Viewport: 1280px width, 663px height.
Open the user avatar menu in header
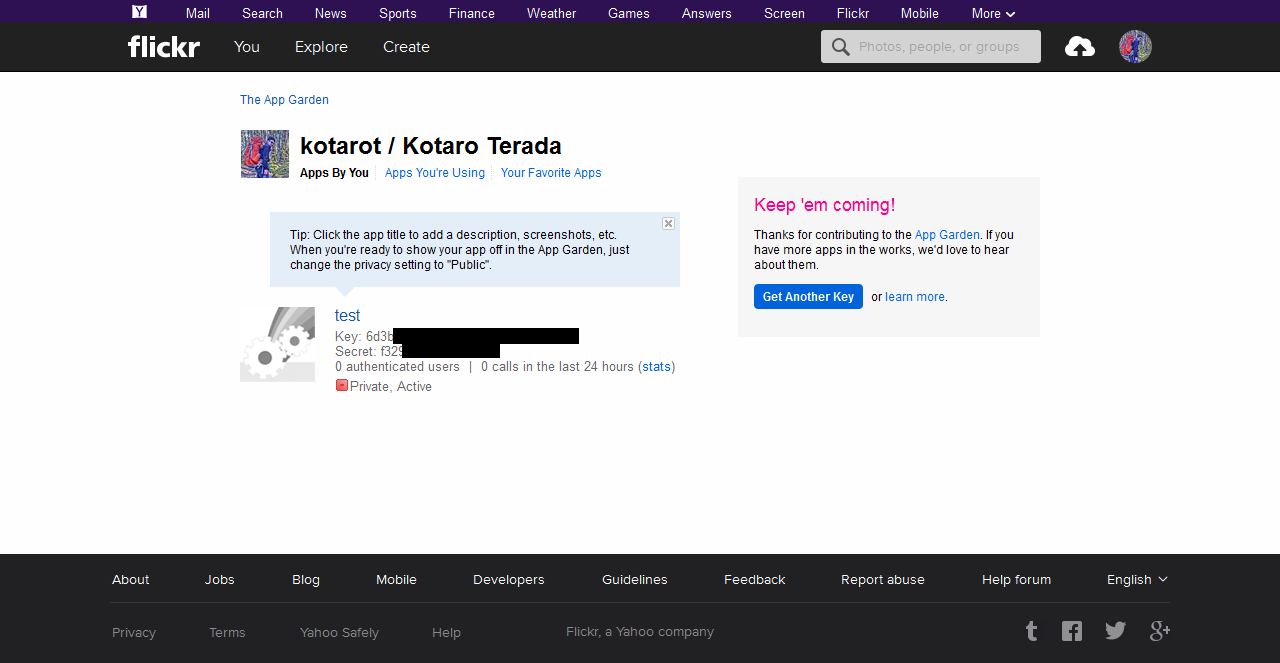point(1135,46)
